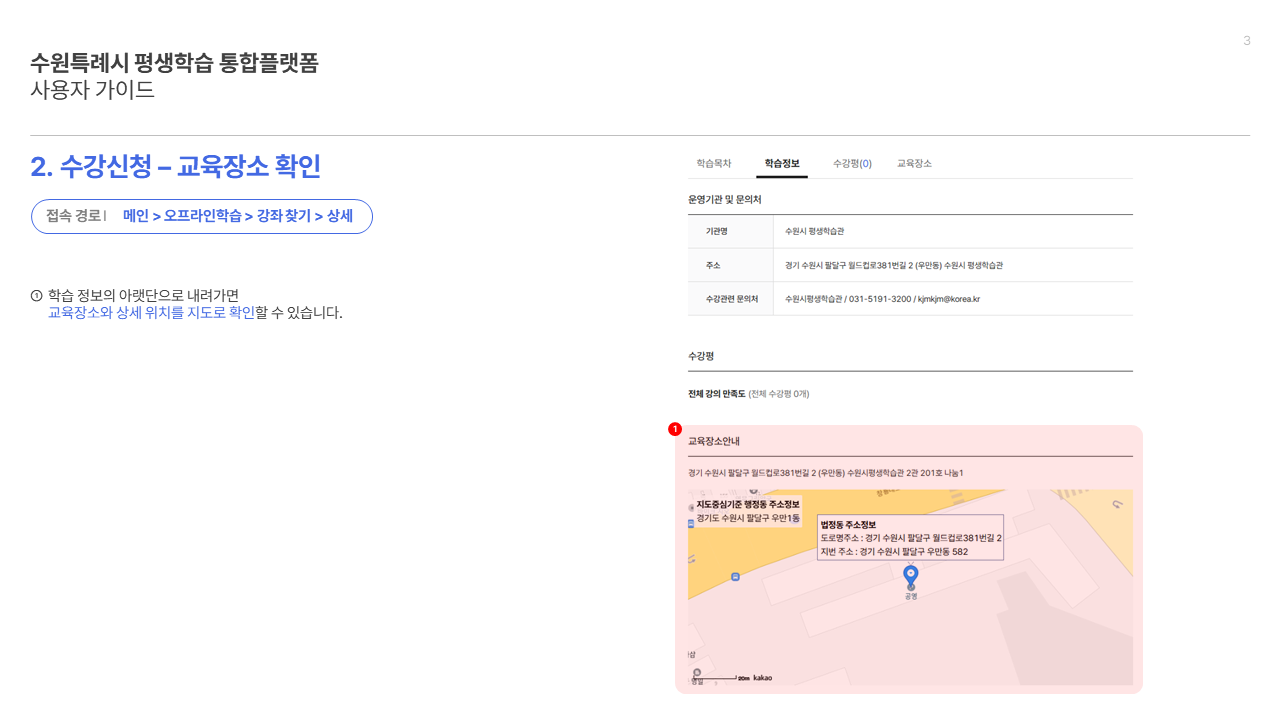
Task: Click the 수원시 평생학습관 value in 기관명 row
Action: point(815,231)
